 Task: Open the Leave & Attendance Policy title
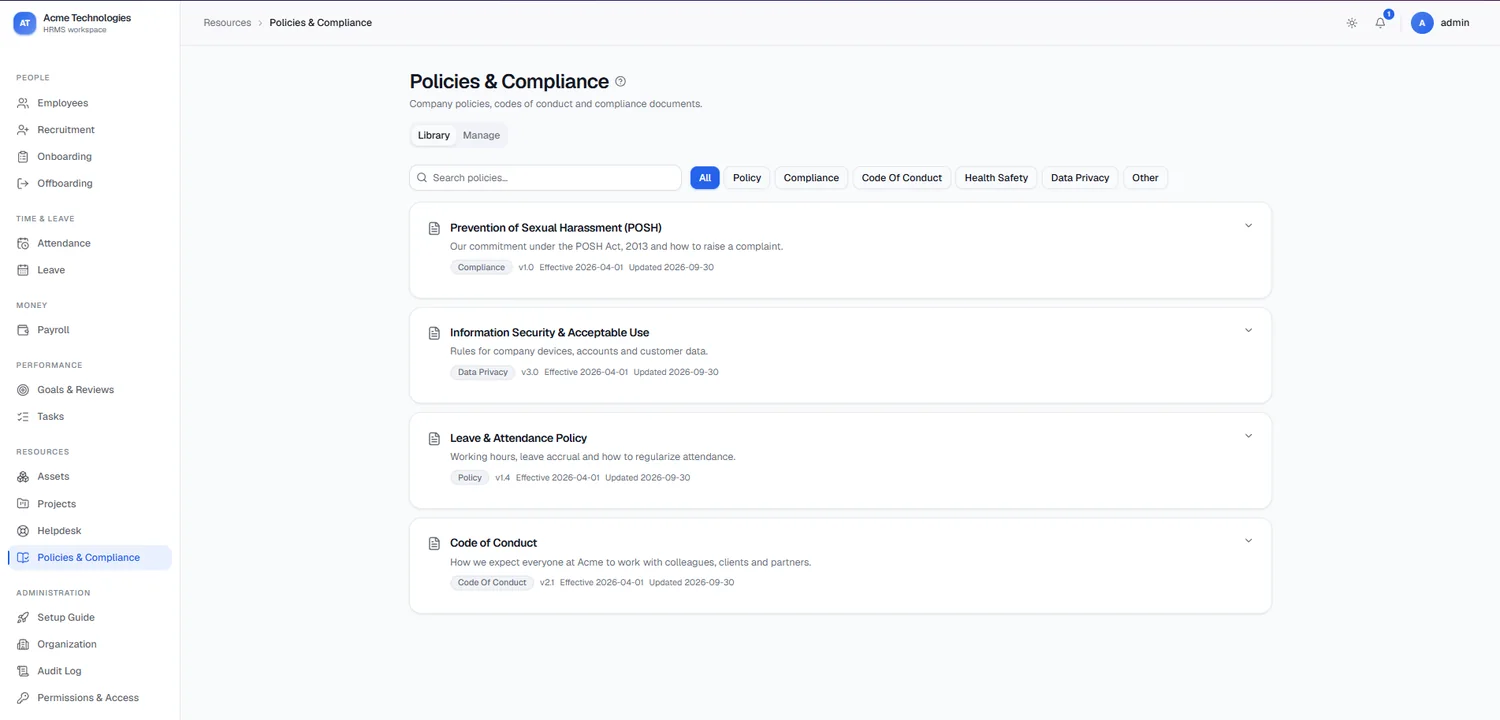pos(518,438)
